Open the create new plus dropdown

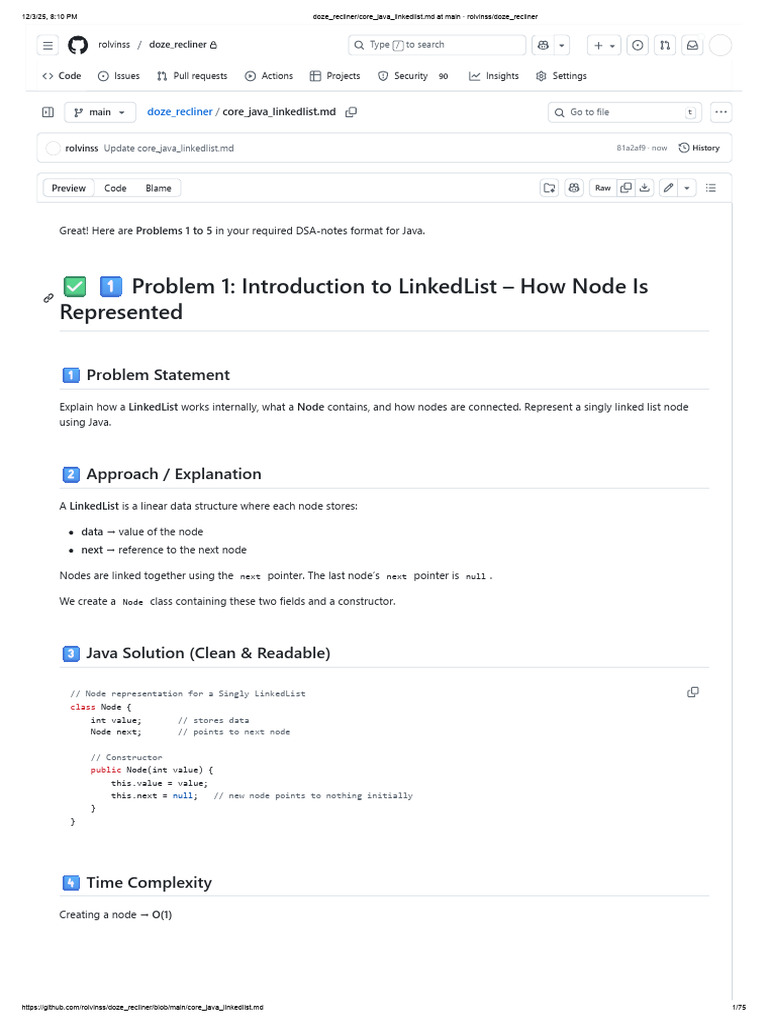[604, 45]
